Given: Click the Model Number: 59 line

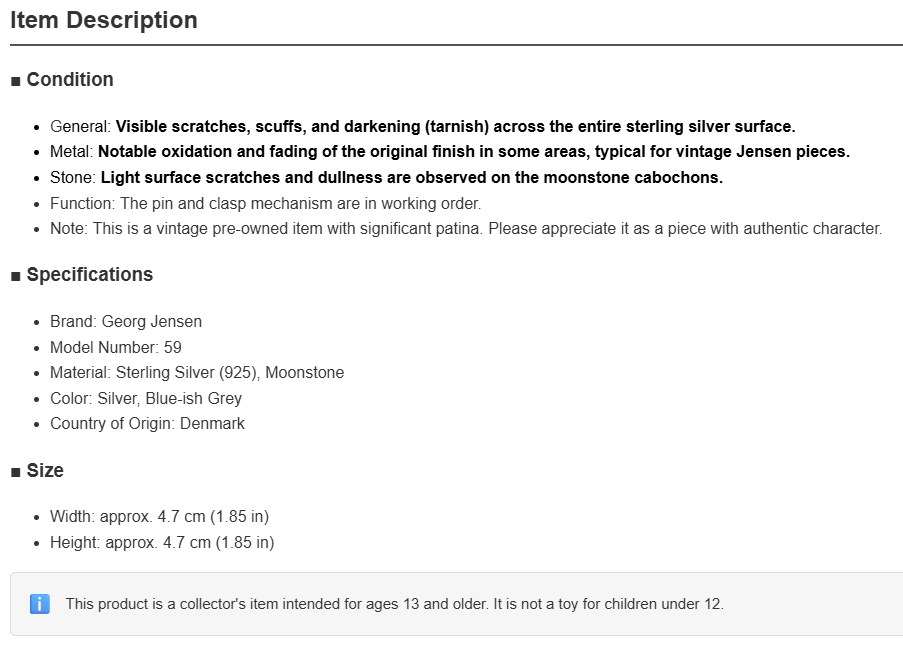Looking at the screenshot, I should 116,347.
